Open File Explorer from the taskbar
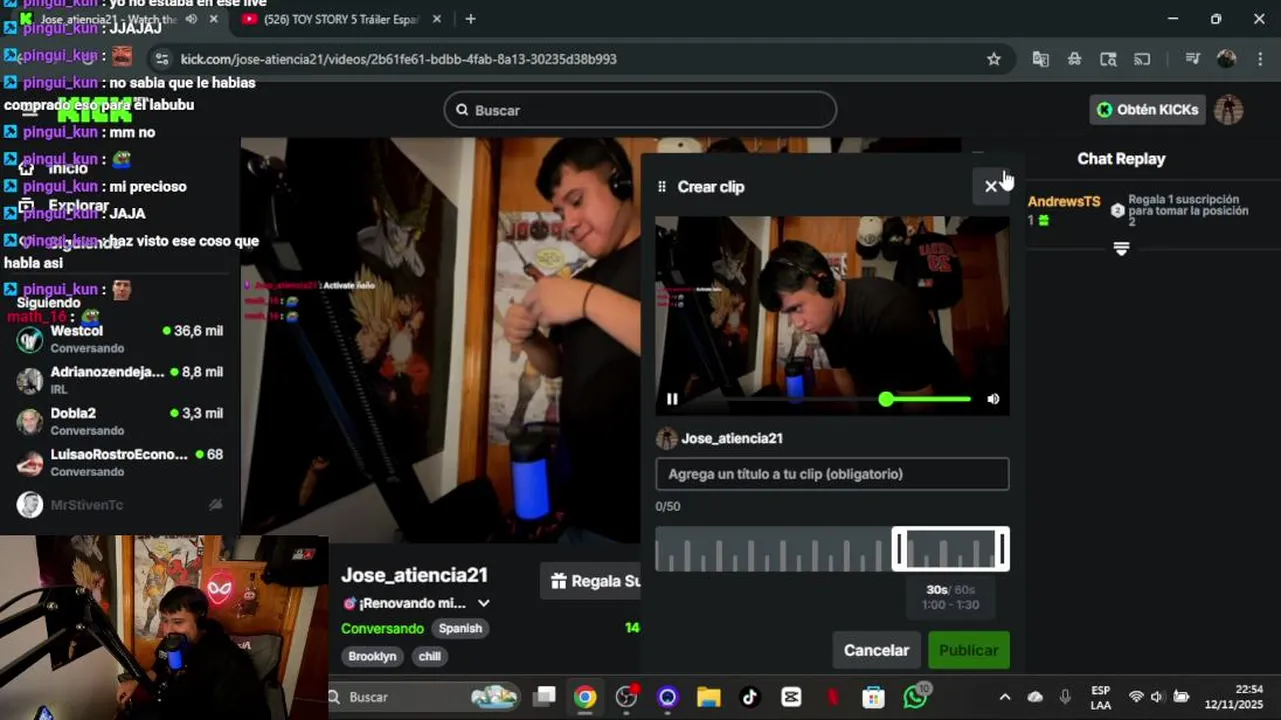 [x=708, y=697]
